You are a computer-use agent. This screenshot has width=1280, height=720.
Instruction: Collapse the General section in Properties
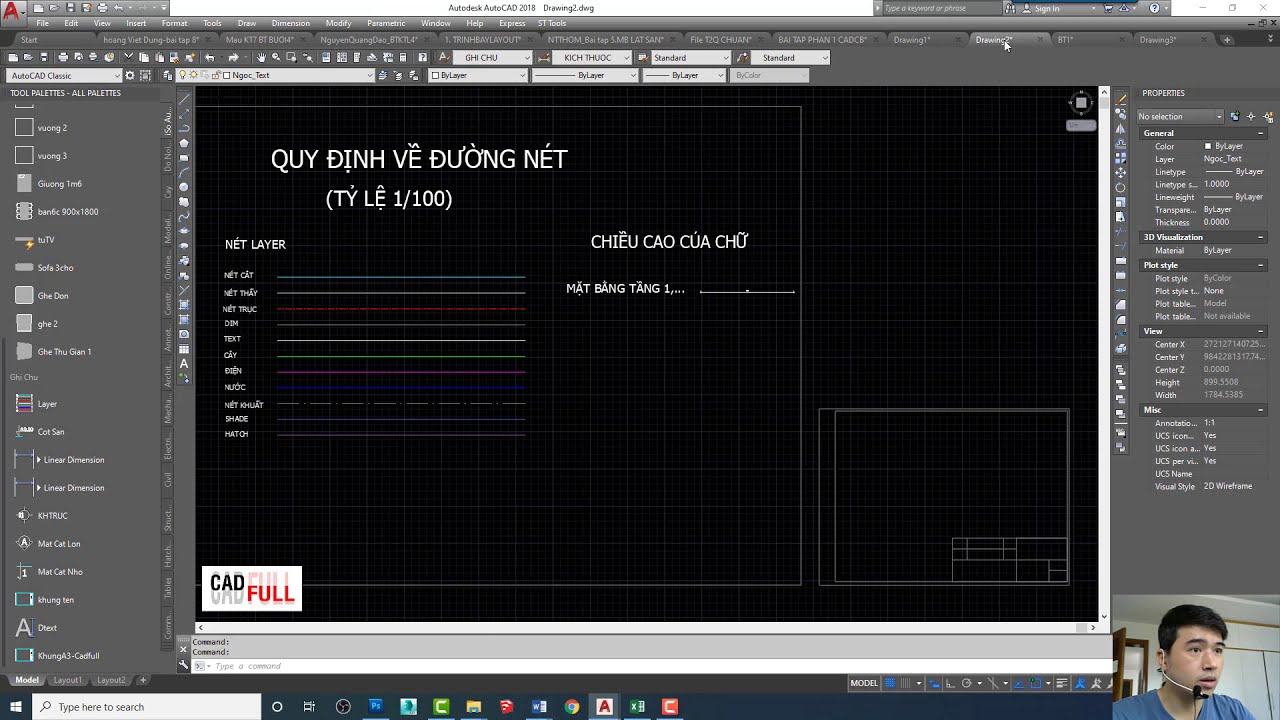point(1261,133)
